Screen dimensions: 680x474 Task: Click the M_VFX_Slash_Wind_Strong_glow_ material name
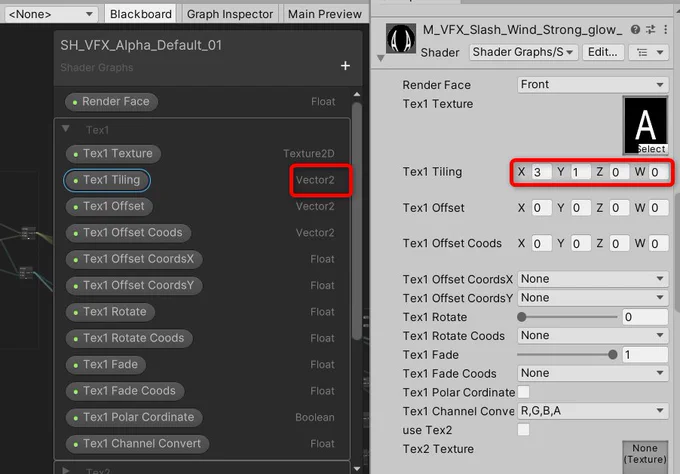523,29
